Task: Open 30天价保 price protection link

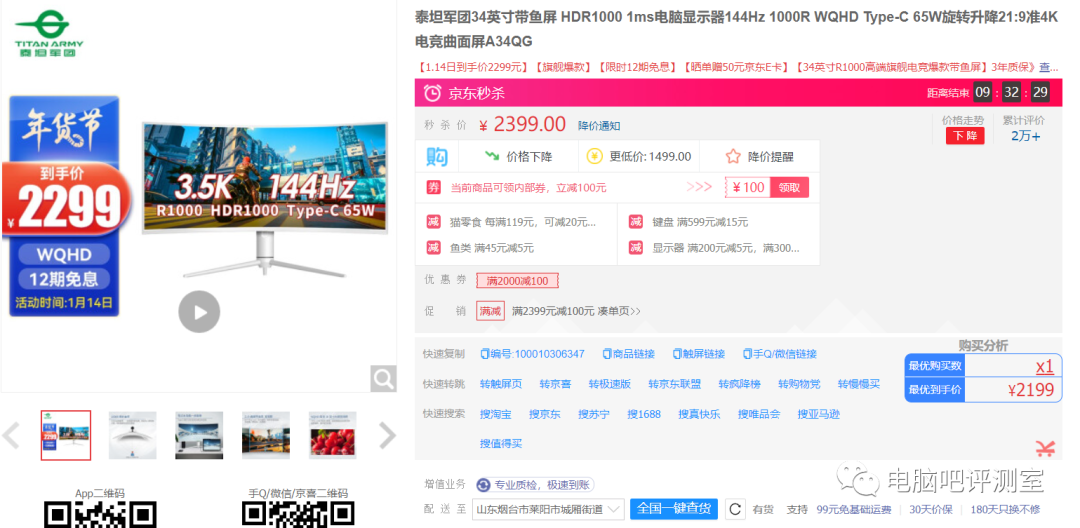Action: click(931, 510)
